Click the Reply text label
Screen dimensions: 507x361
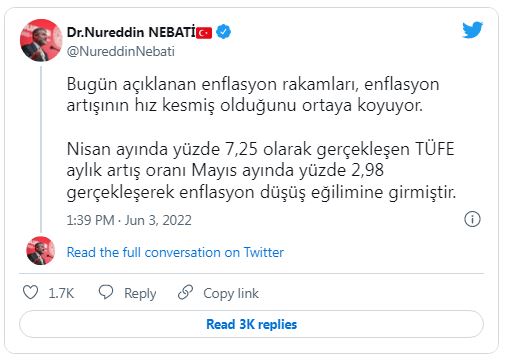click(x=140, y=293)
